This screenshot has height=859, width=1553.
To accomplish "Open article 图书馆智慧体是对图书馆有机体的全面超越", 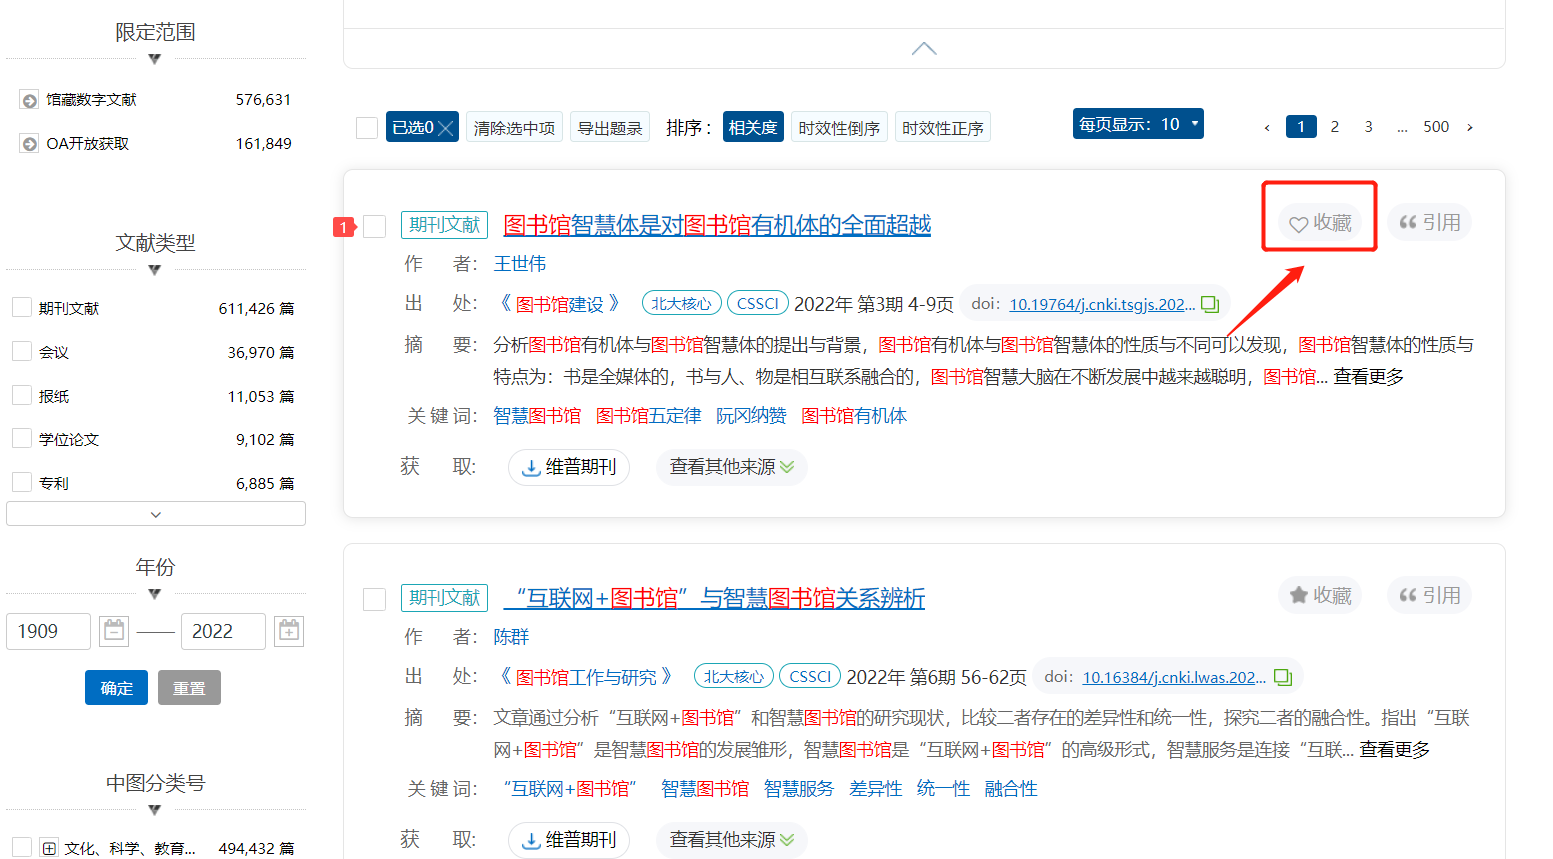I will click(716, 225).
